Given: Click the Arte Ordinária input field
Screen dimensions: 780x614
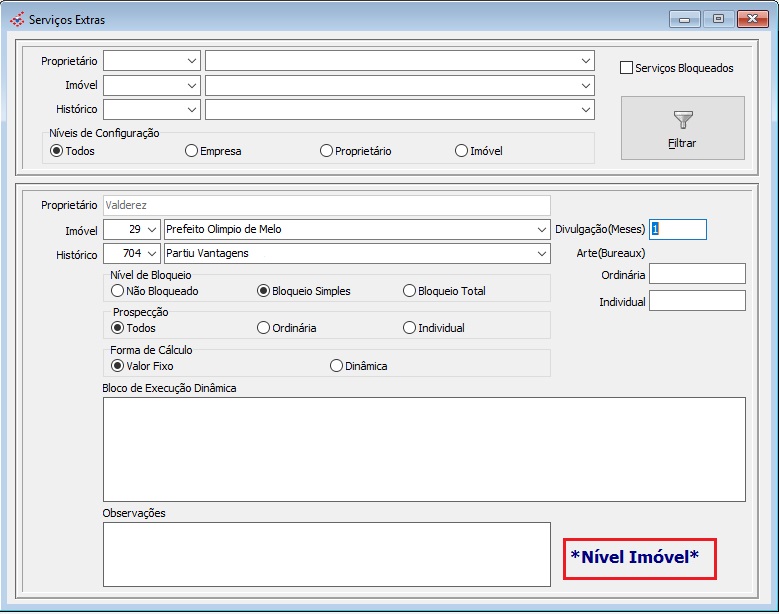Looking at the screenshot, I should click(697, 274).
